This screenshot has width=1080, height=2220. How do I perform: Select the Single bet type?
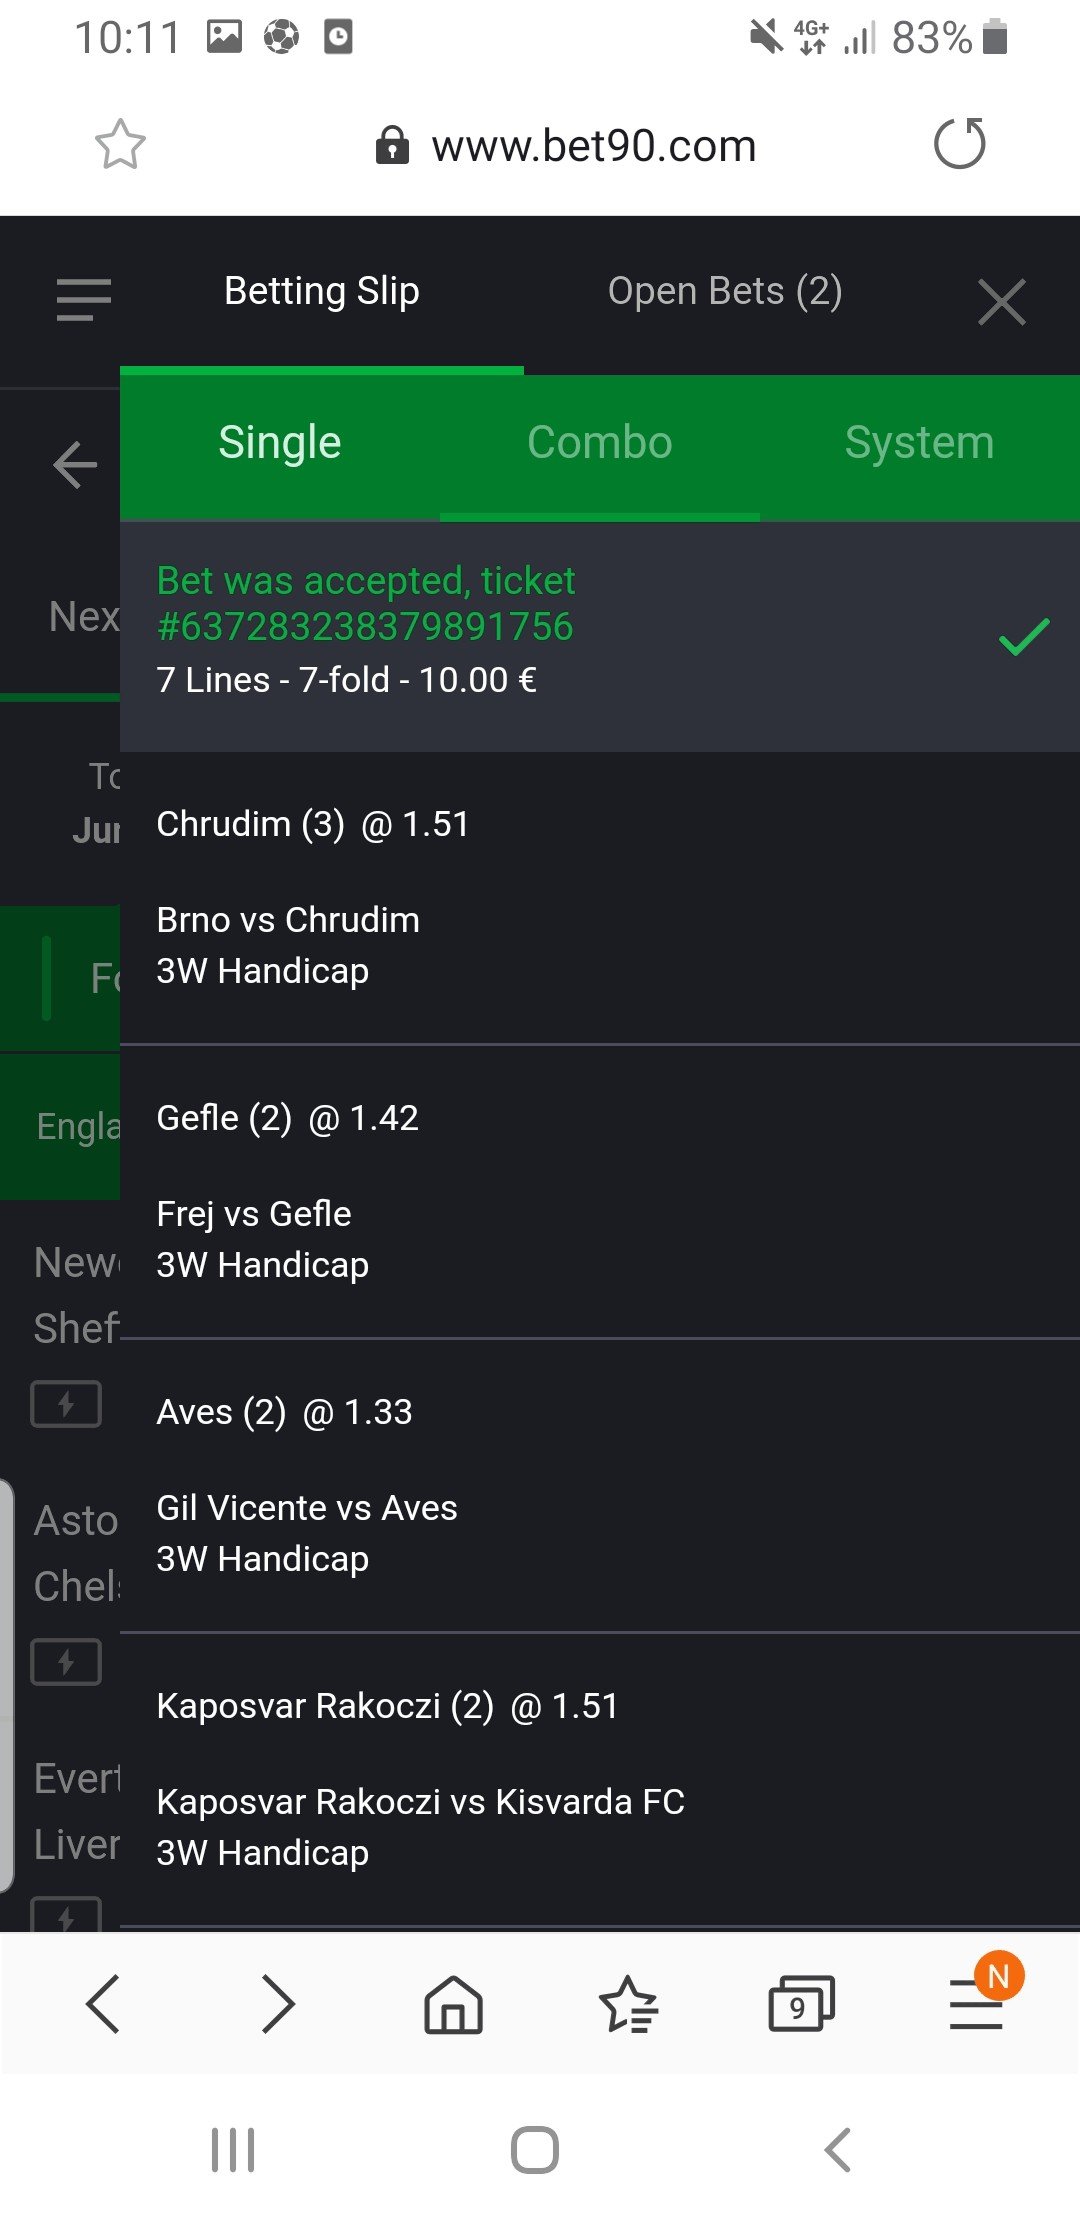coord(280,443)
